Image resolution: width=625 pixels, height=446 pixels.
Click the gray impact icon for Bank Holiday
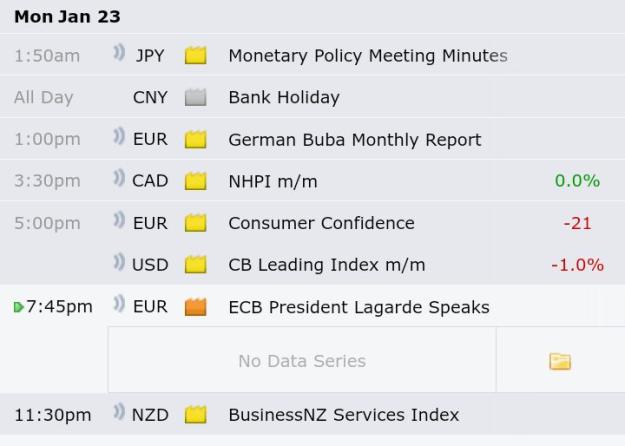point(196,97)
